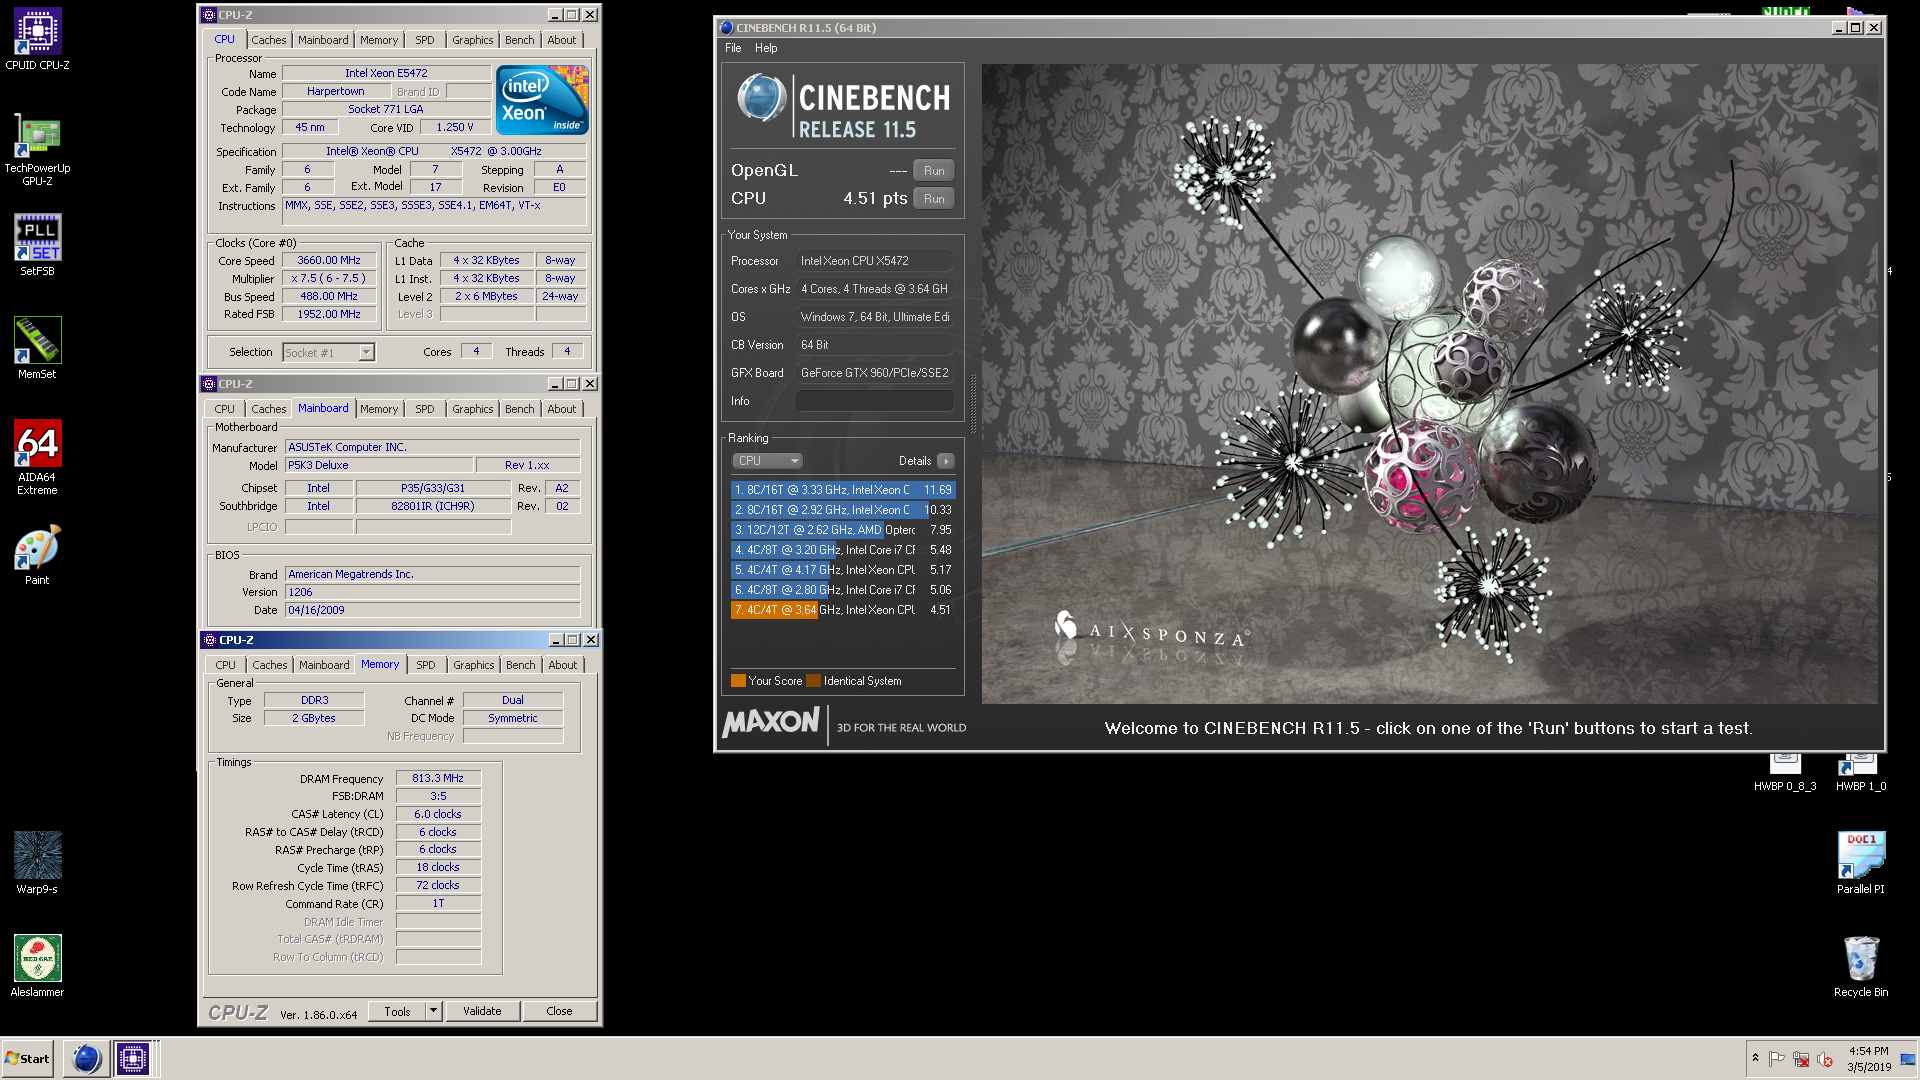1920x1080 pixels.
Task: Click the Validate button in CPU-Z
Action: (482, 1011)
